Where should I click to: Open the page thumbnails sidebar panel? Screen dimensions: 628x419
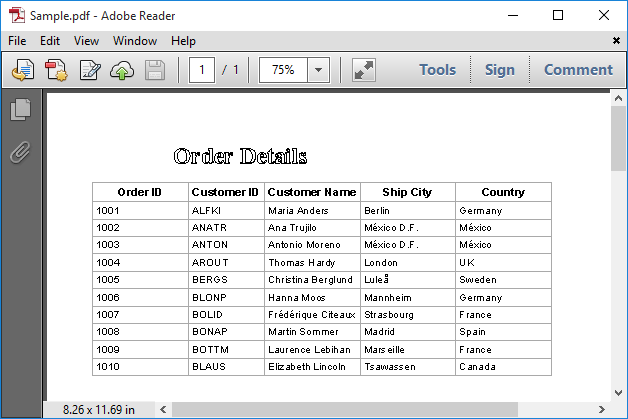point(20,109)
